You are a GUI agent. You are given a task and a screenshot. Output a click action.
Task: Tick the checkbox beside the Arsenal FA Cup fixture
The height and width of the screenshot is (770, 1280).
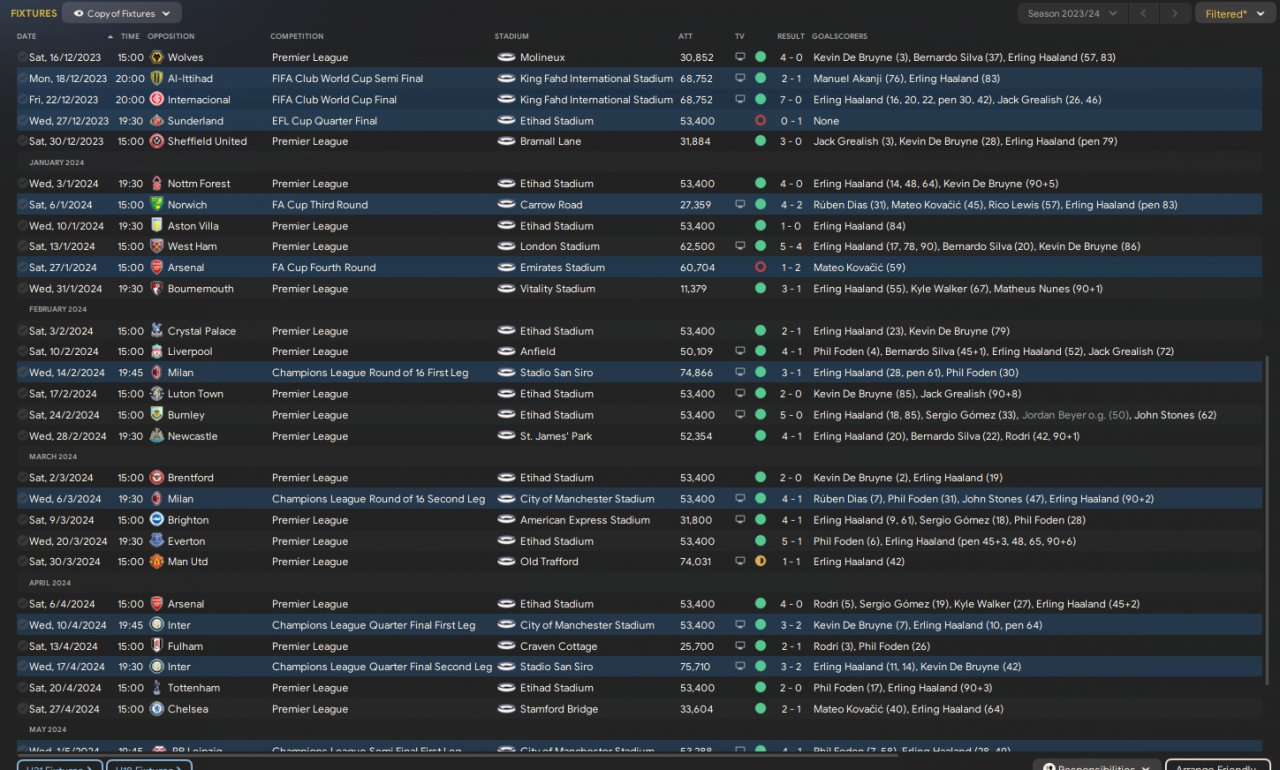(x=23, y=268)
